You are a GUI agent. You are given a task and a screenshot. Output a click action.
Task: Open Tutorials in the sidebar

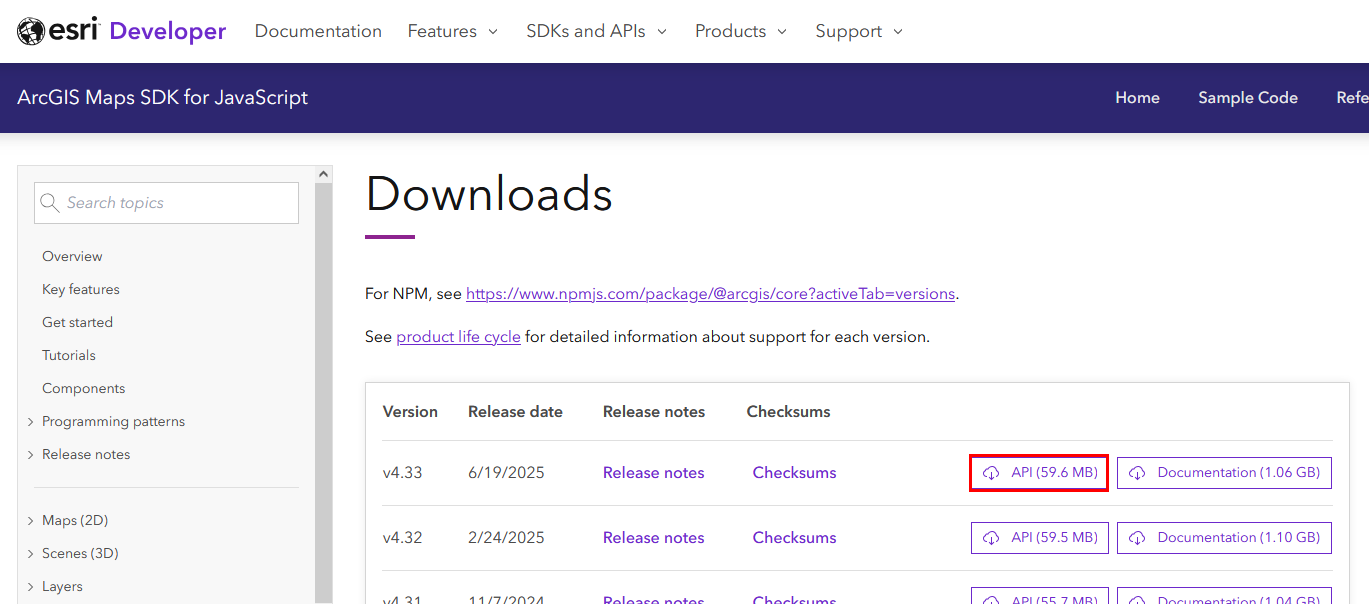coord(69,355)
